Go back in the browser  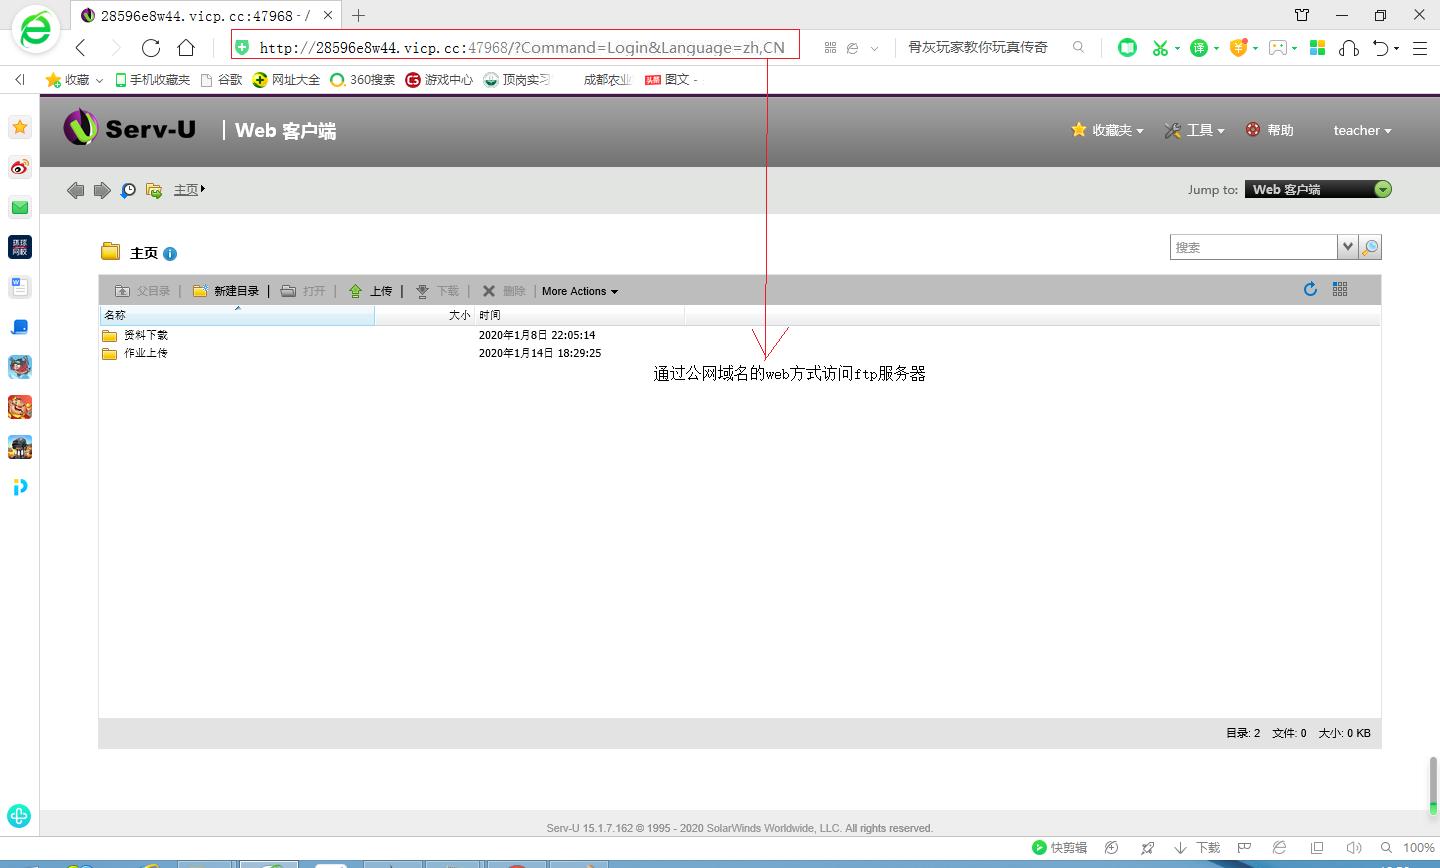point(81,47)
